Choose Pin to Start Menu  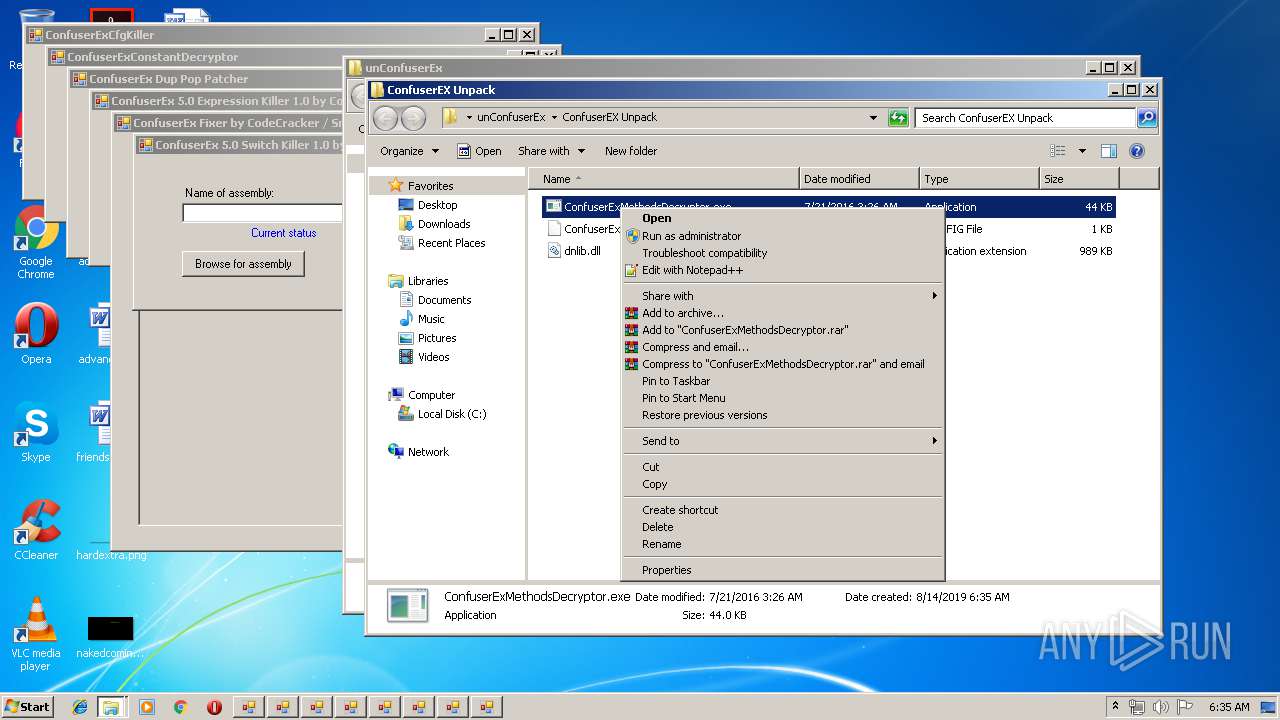683,398
